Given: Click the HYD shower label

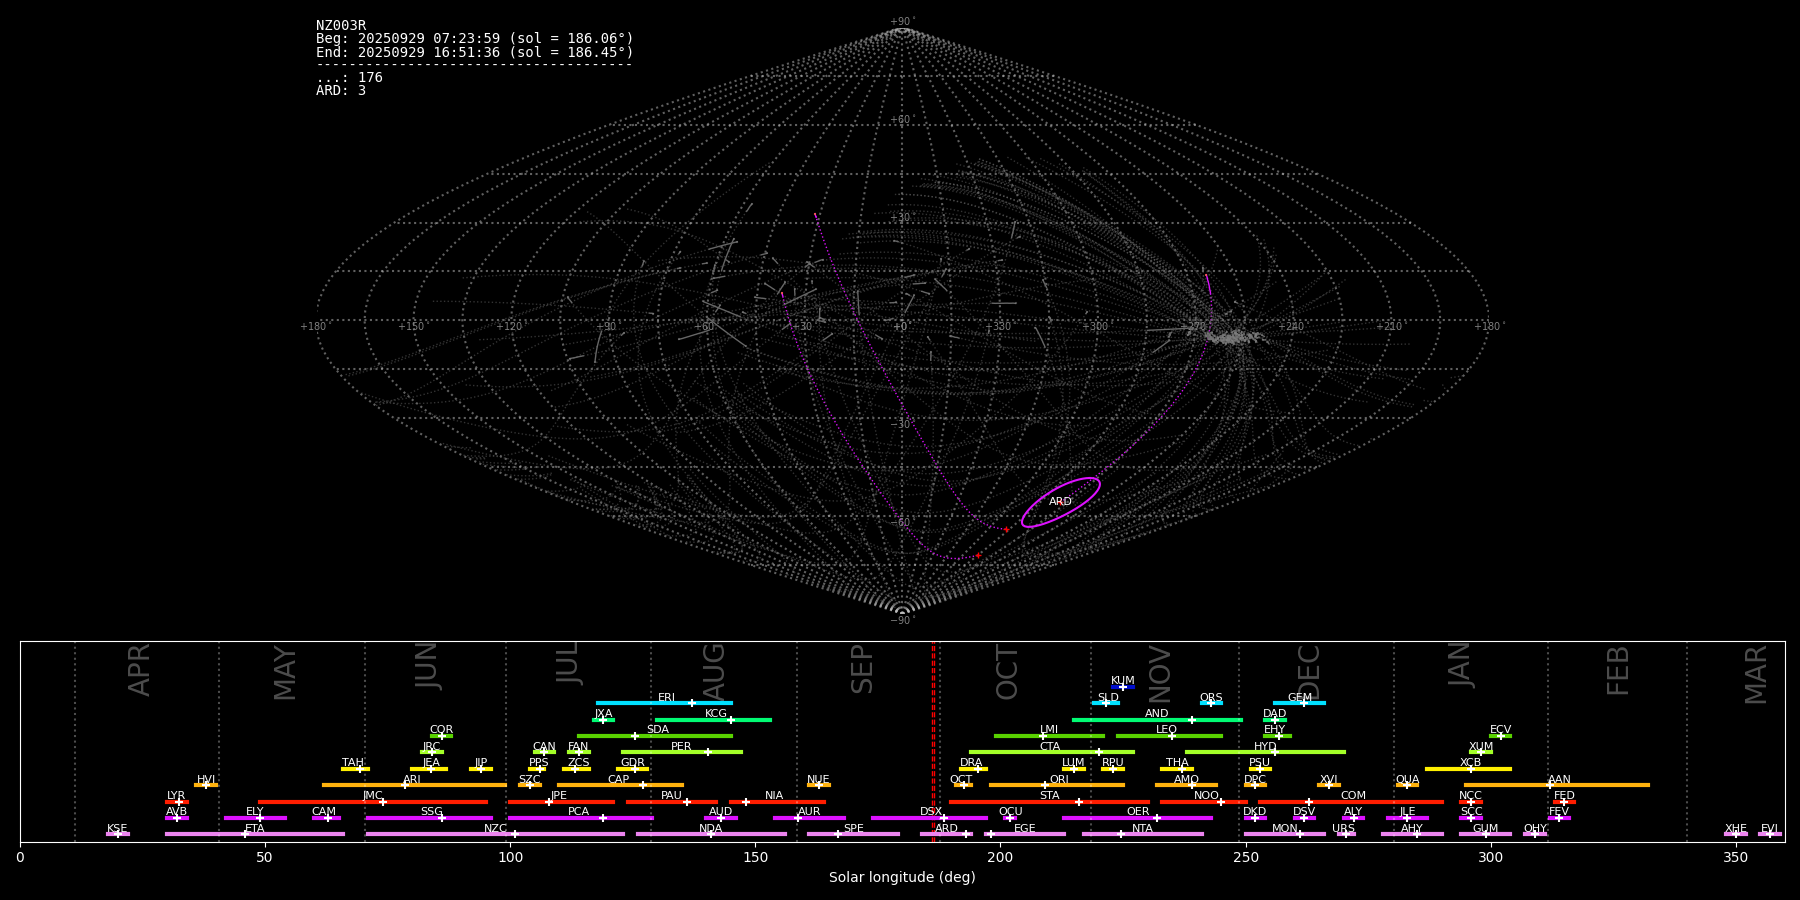Looking at the screenshot, I should [1265, 747].
